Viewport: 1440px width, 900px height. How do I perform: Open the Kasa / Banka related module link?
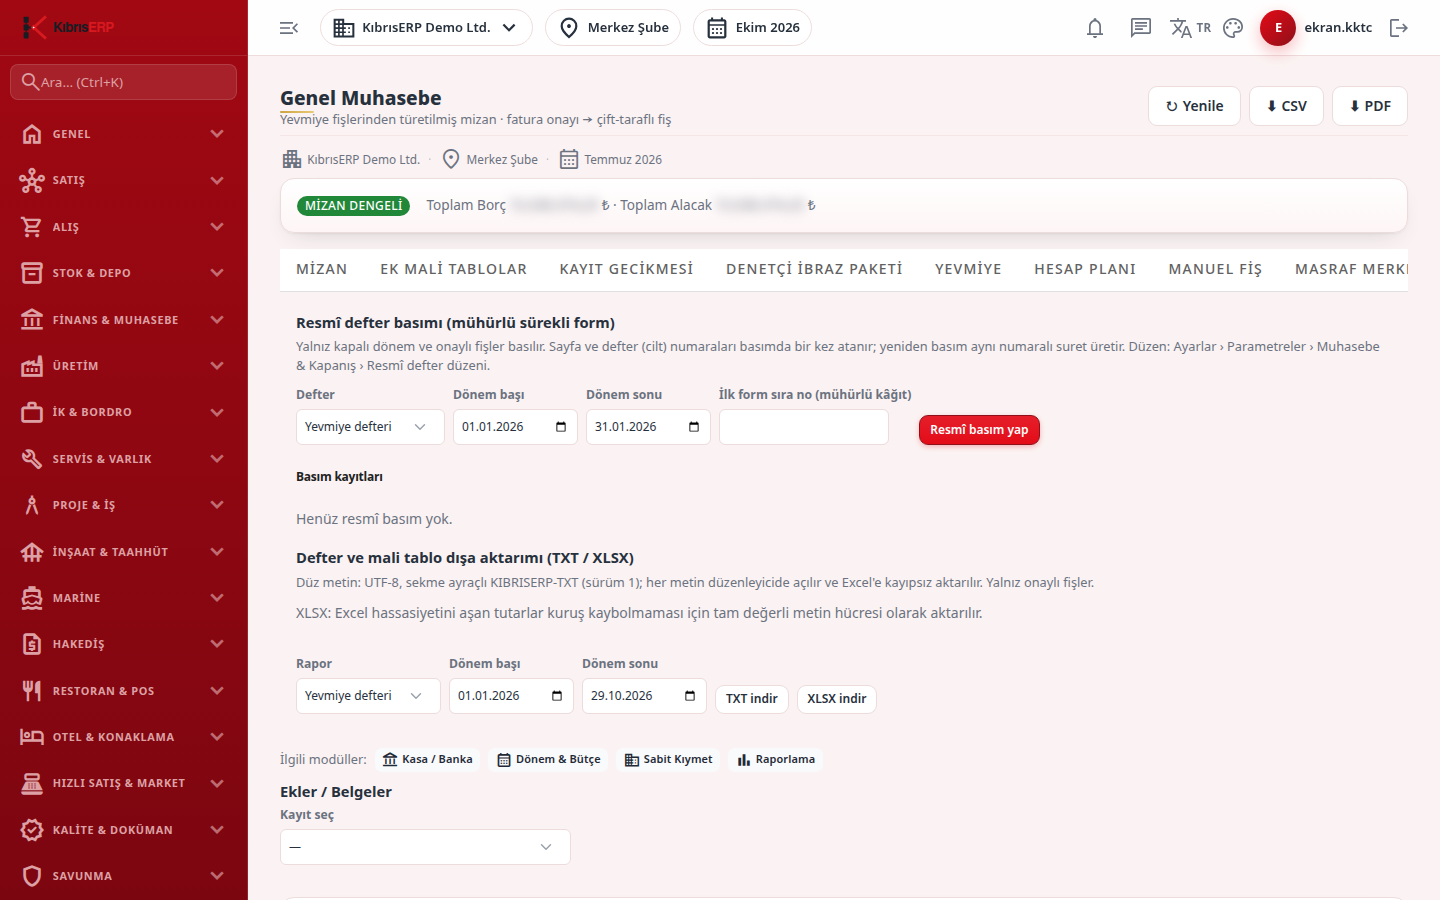pos(428,760)
